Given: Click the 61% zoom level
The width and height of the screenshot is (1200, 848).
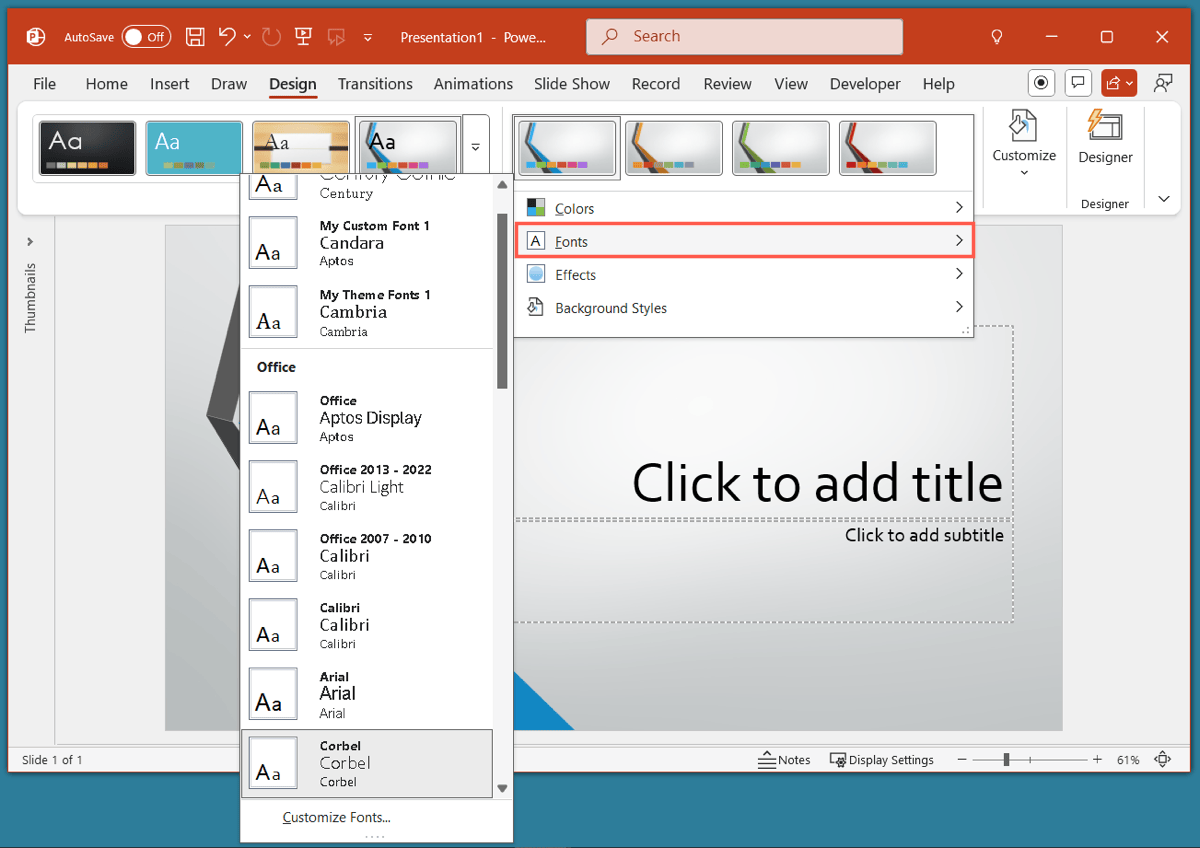Looking at the screenshot, I should pyautogui.click(x=1128, y=760).
